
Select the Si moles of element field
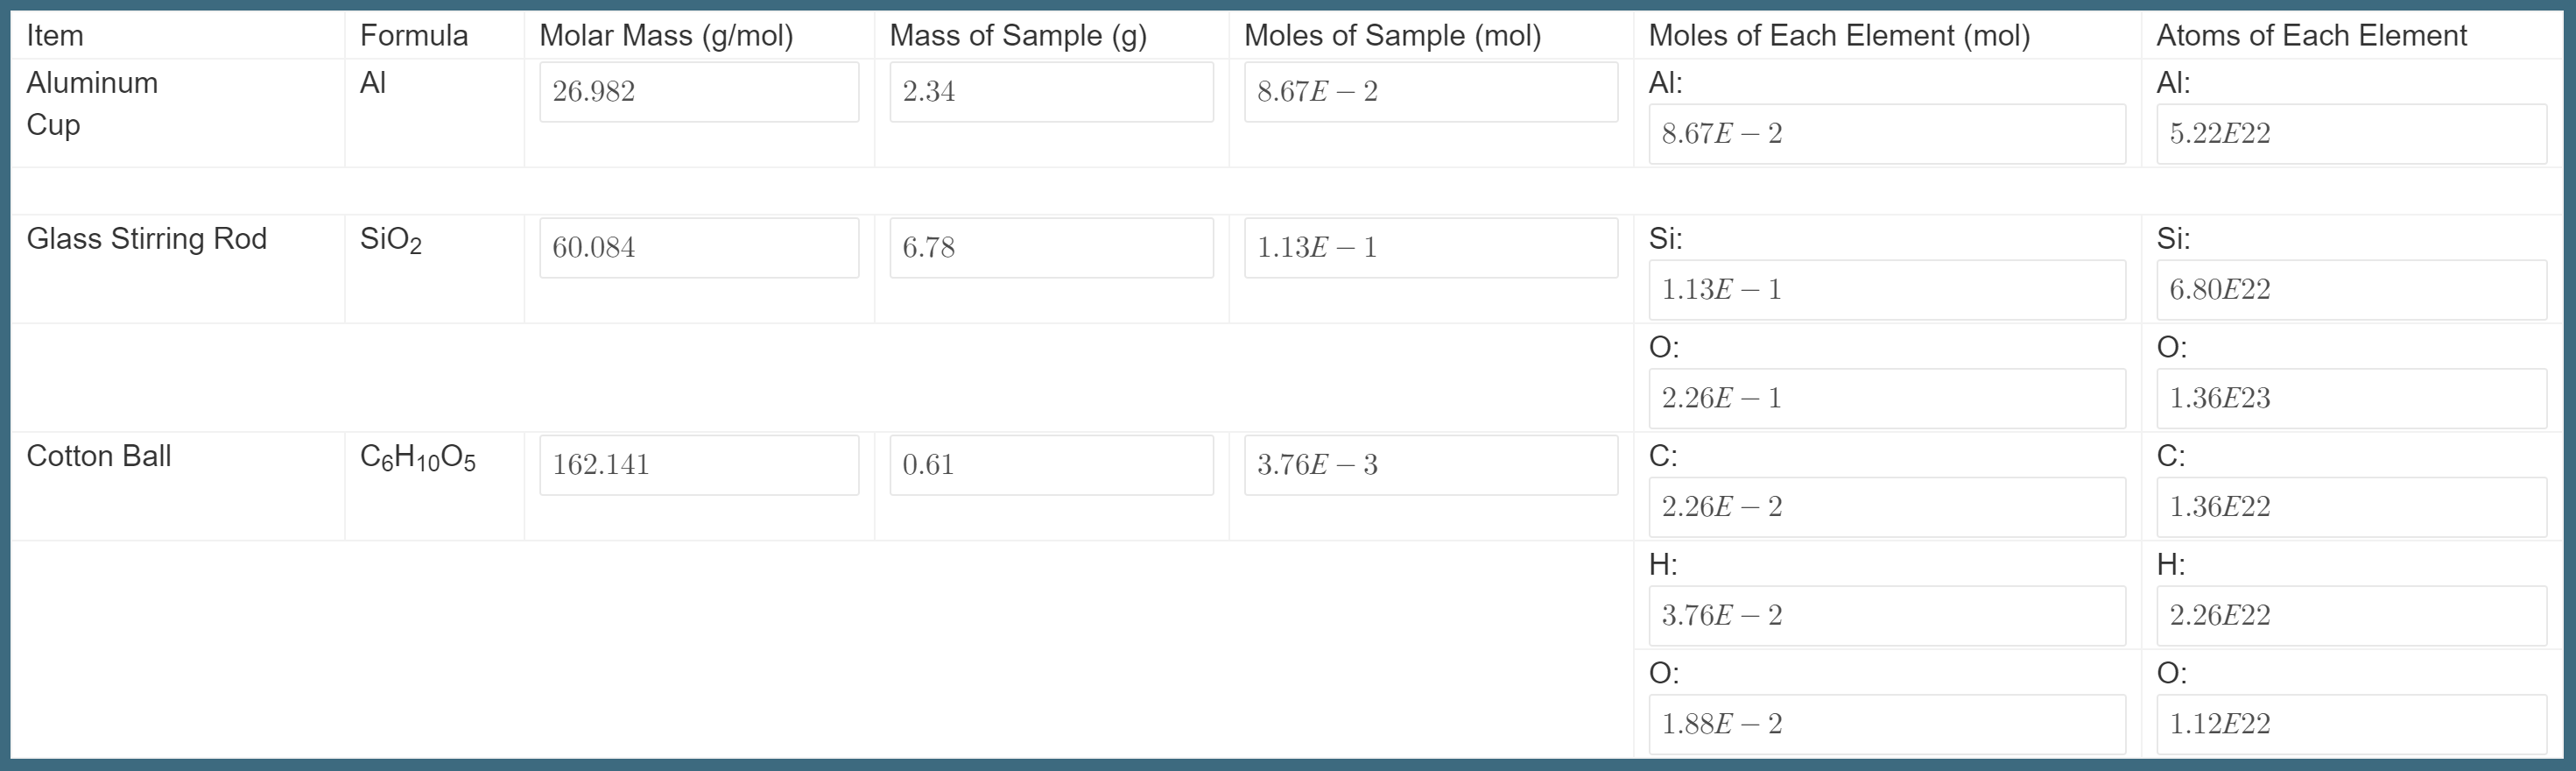(x=1888, y=290)
